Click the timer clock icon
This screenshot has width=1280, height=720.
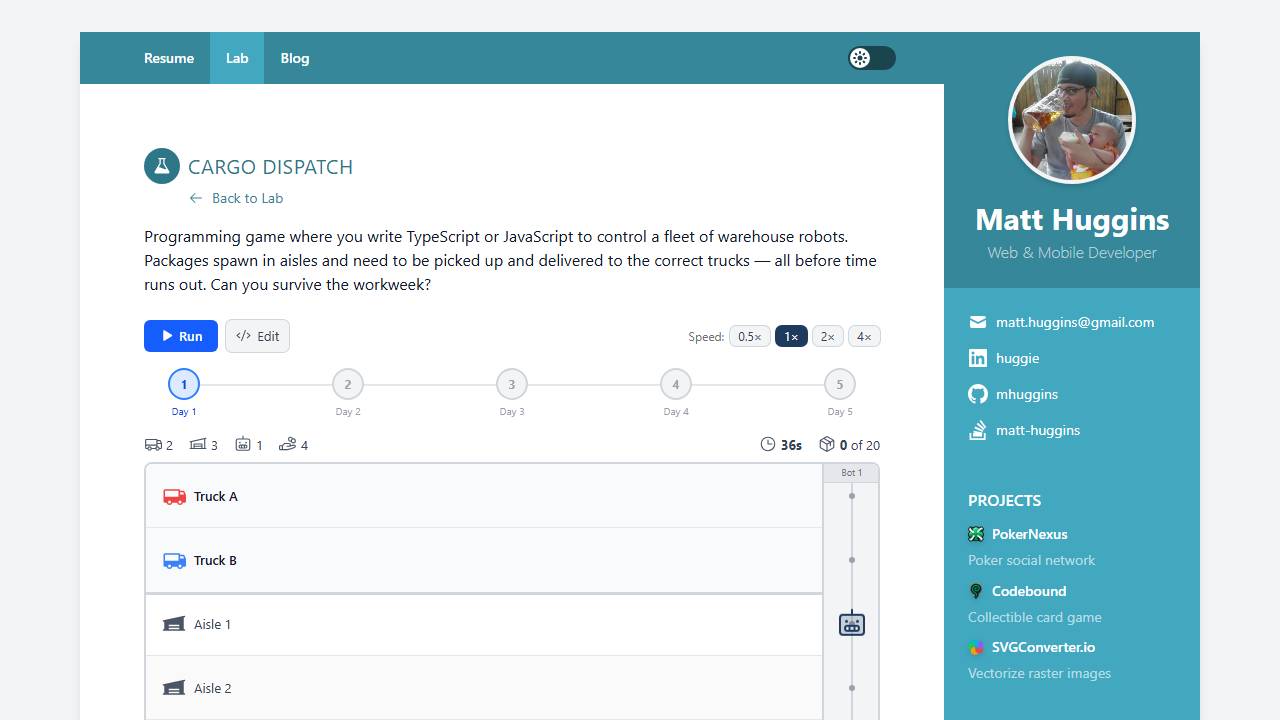[x=768, y=444]
